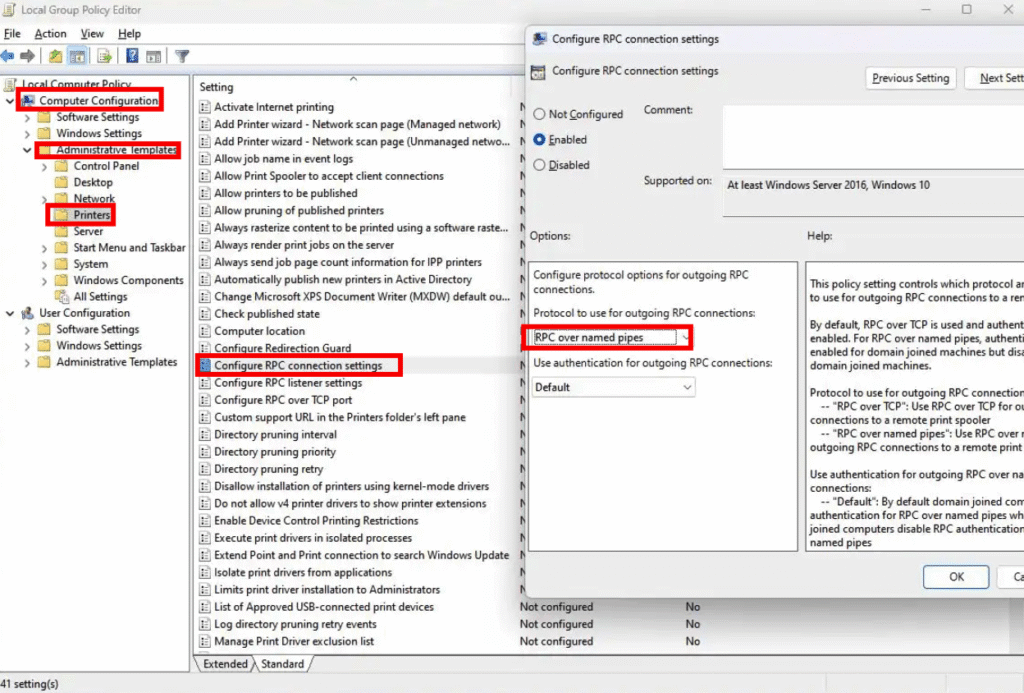Click the Export List toolbar icon
The height and width of the screenshot is (693, 1024).
[103, 56]
